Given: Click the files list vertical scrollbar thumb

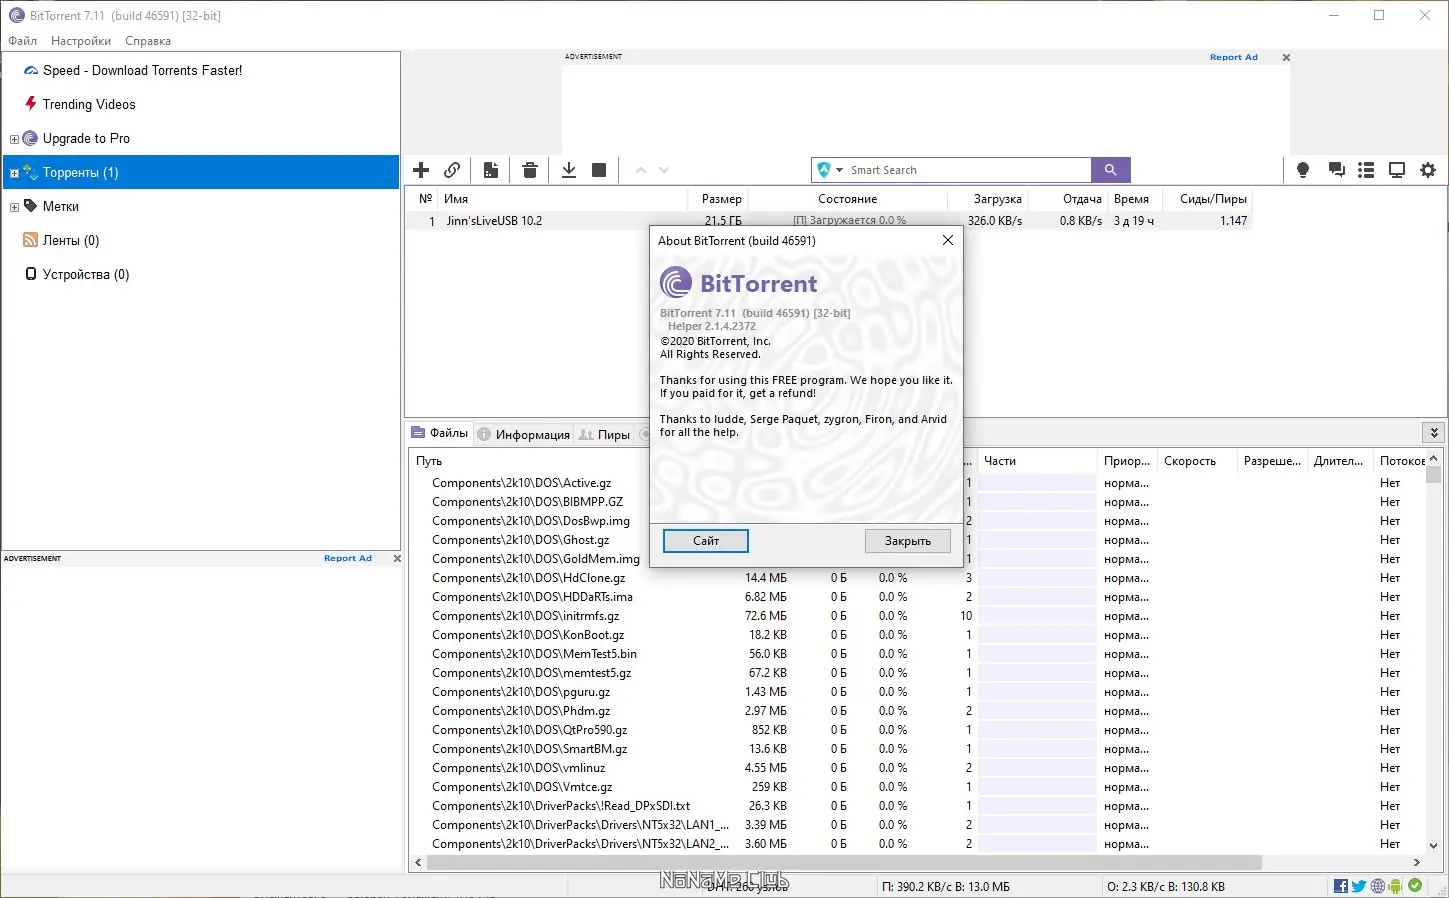Looking at the screenshot, I should click(x=1433, y=474).
